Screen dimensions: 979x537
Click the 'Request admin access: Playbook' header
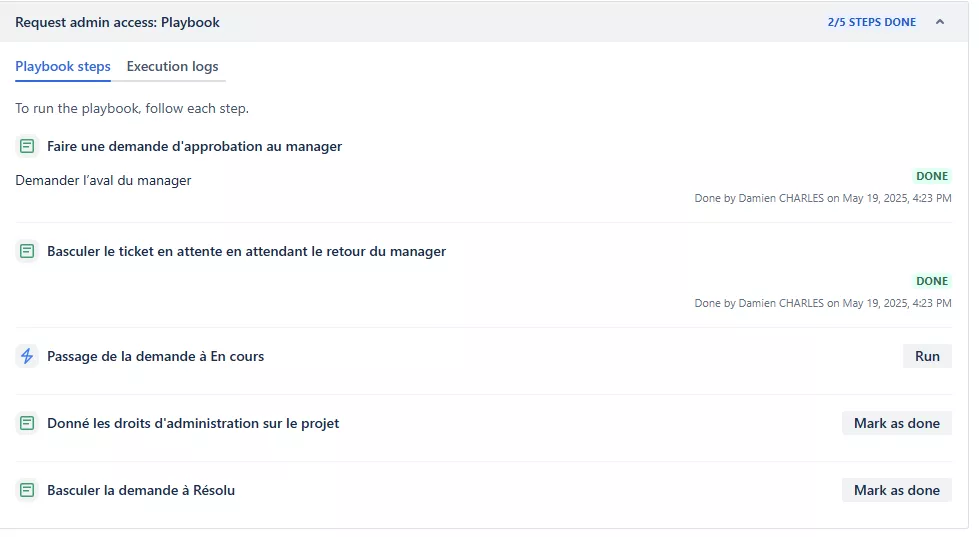pyautogui.click(x=117, y=22)
